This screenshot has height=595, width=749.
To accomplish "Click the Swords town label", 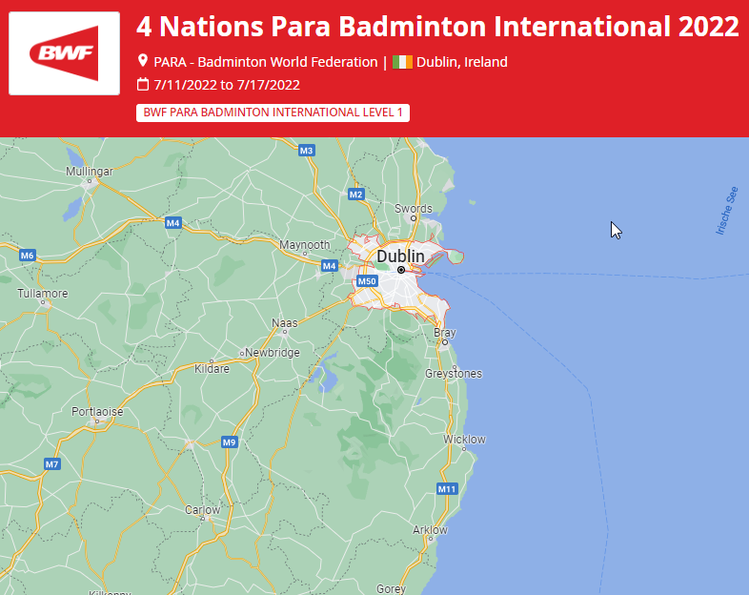I will [x=413, y=208].
